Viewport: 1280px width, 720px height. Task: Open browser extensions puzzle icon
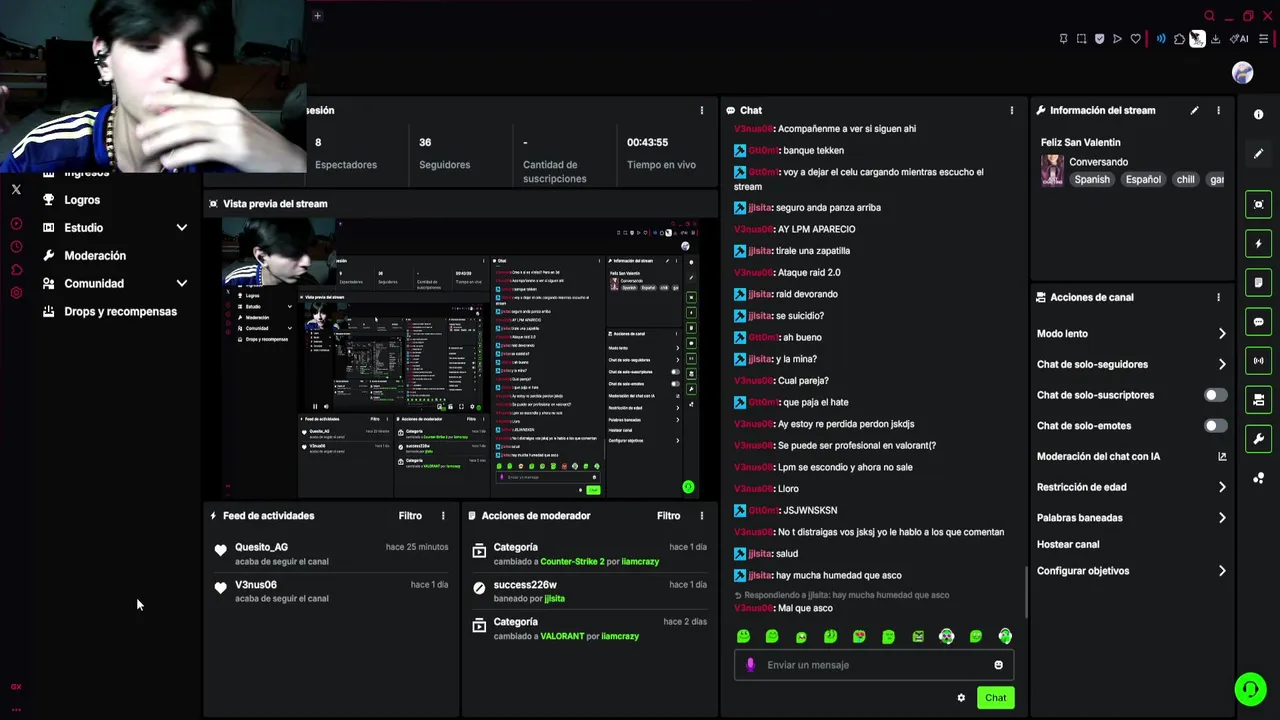[x=1179, y=39]
